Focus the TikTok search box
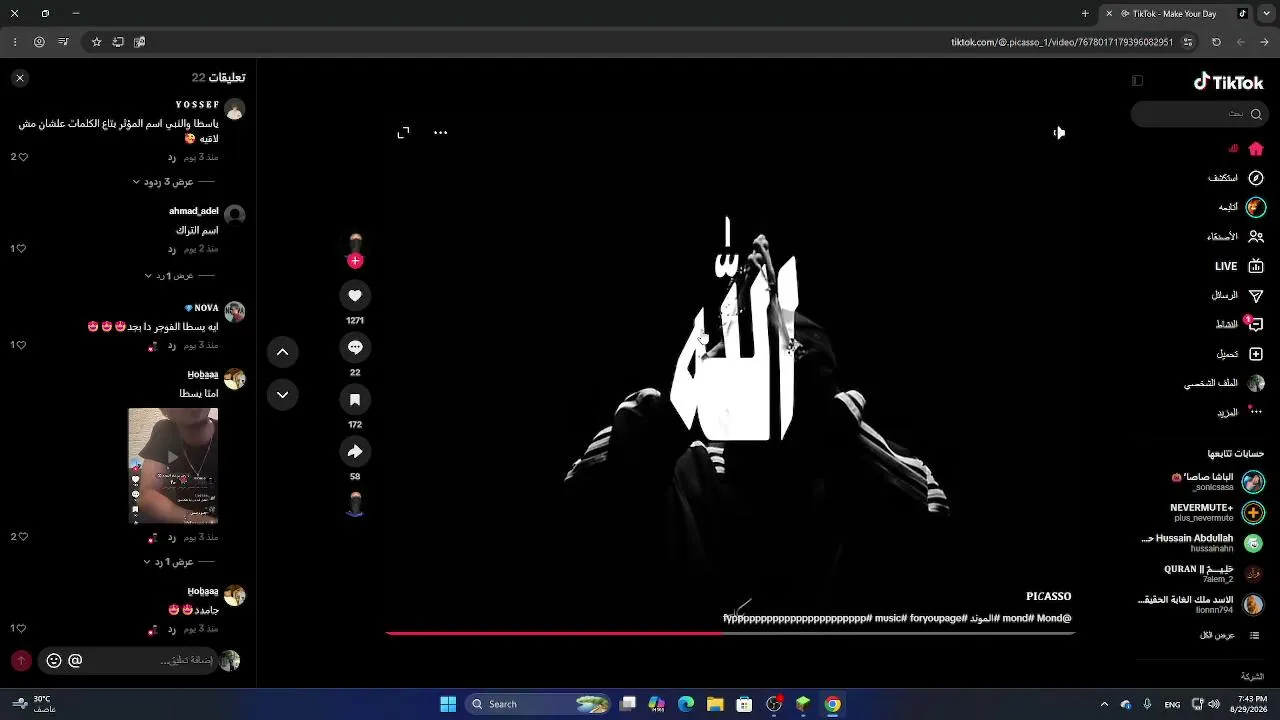 pyautogui.click(x=1200, y=114)
